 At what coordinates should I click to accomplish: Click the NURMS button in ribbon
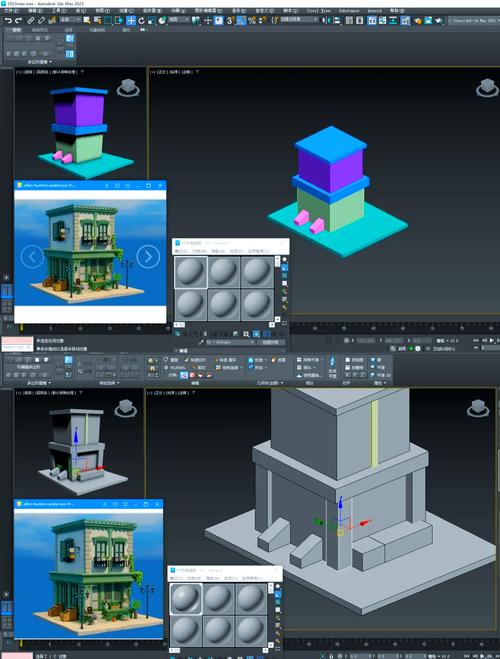point(175,367)
